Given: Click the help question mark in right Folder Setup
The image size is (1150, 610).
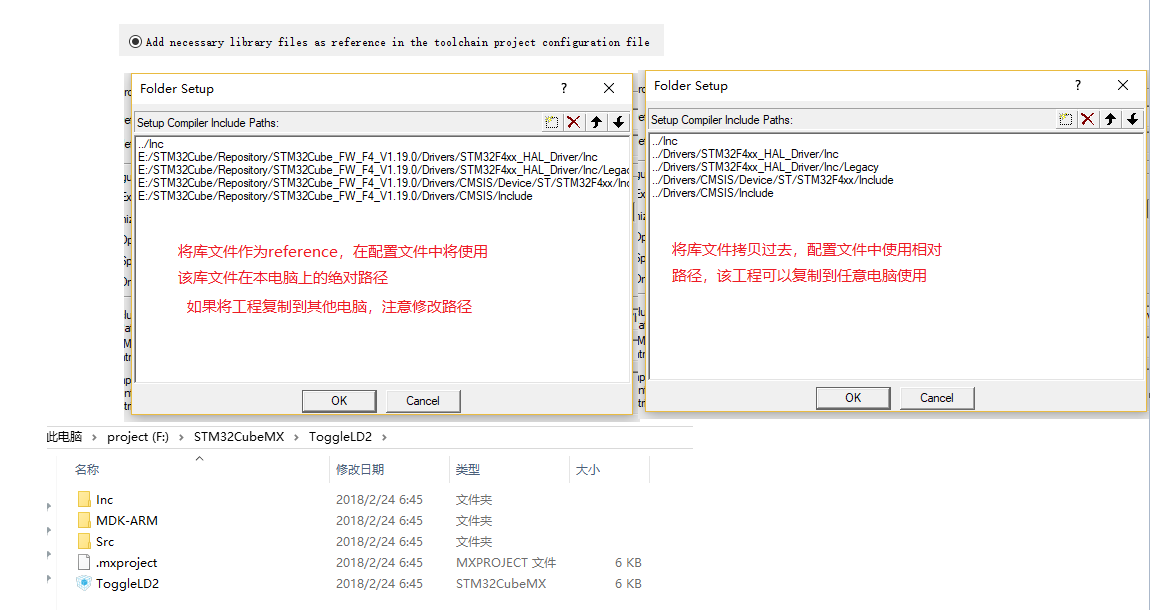Looking at the screenshot, I should point(1078,85).
